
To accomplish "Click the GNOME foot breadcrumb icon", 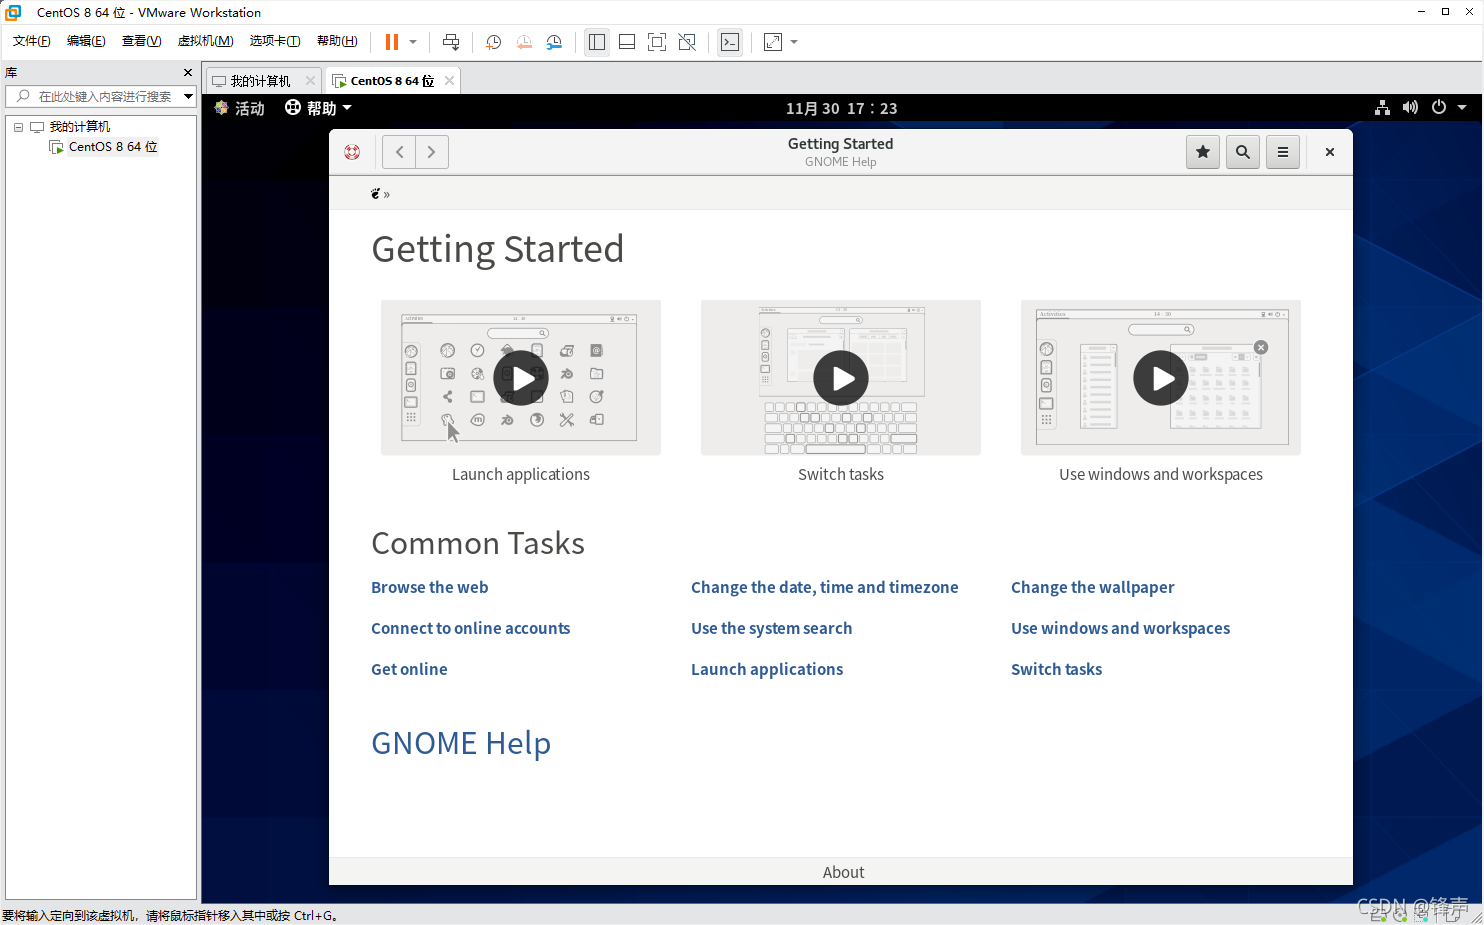I will pyautogui.click(x=376, y=193).
